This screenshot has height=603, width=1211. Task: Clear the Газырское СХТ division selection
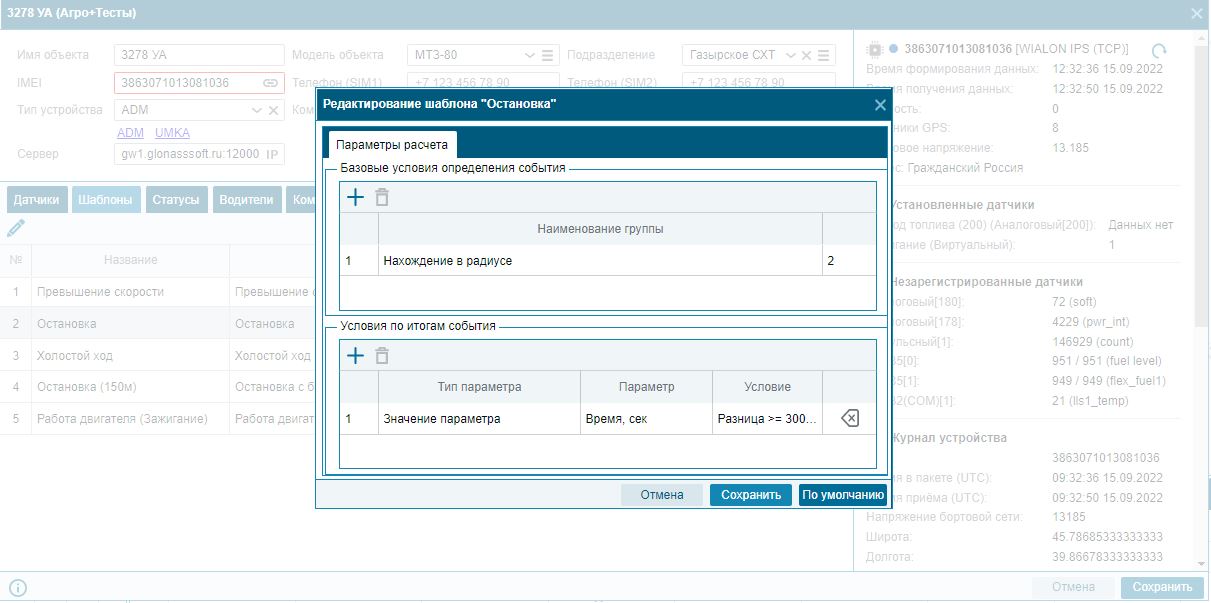tap(806, 55)
